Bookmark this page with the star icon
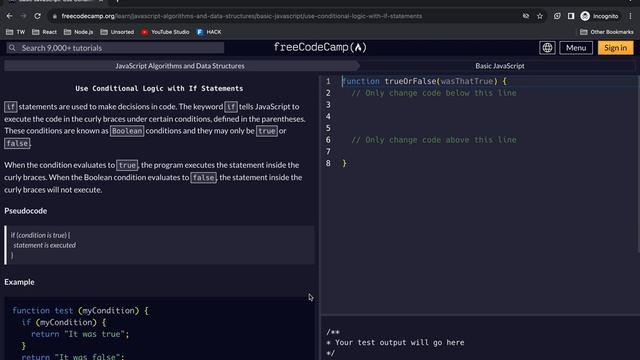The height and width of the screenshot is (360, 640). (x=540, y=16)
